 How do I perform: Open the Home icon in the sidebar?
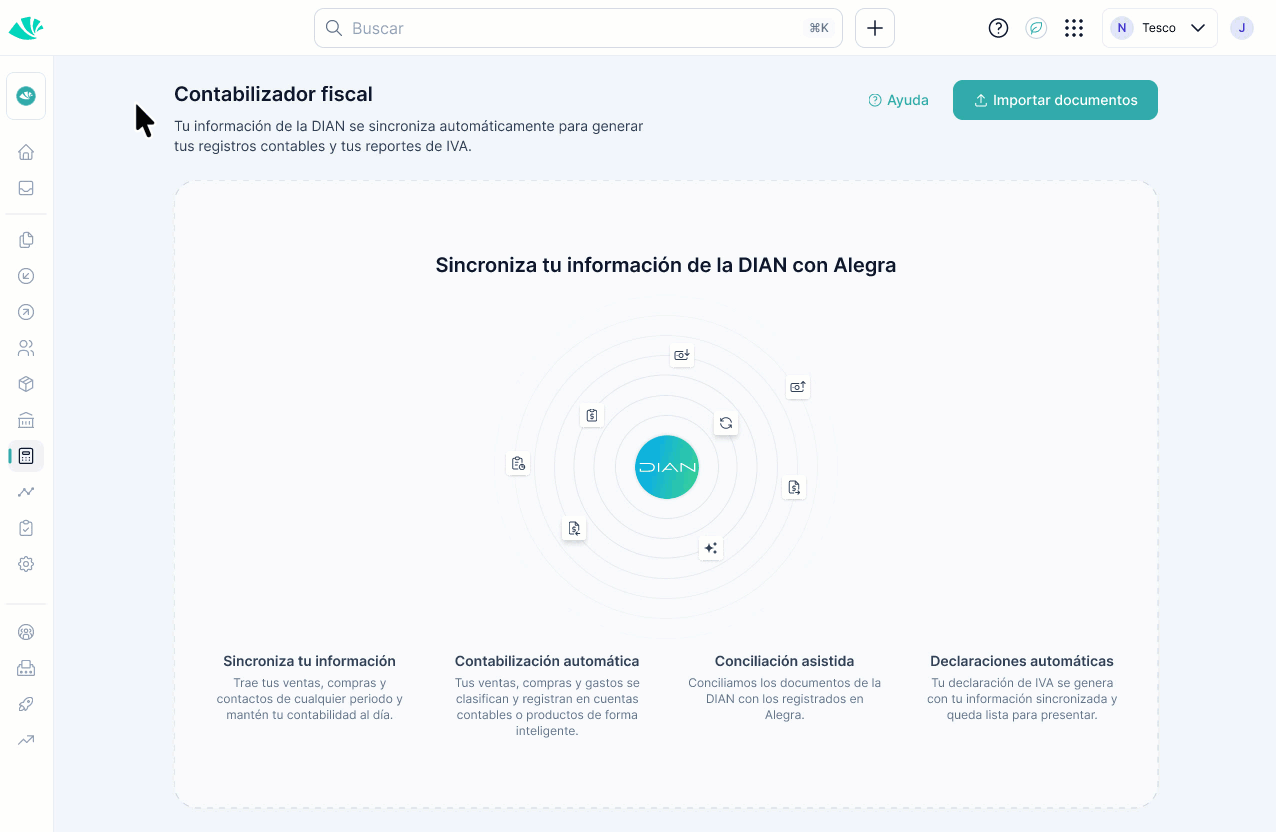tap(26, 152)
